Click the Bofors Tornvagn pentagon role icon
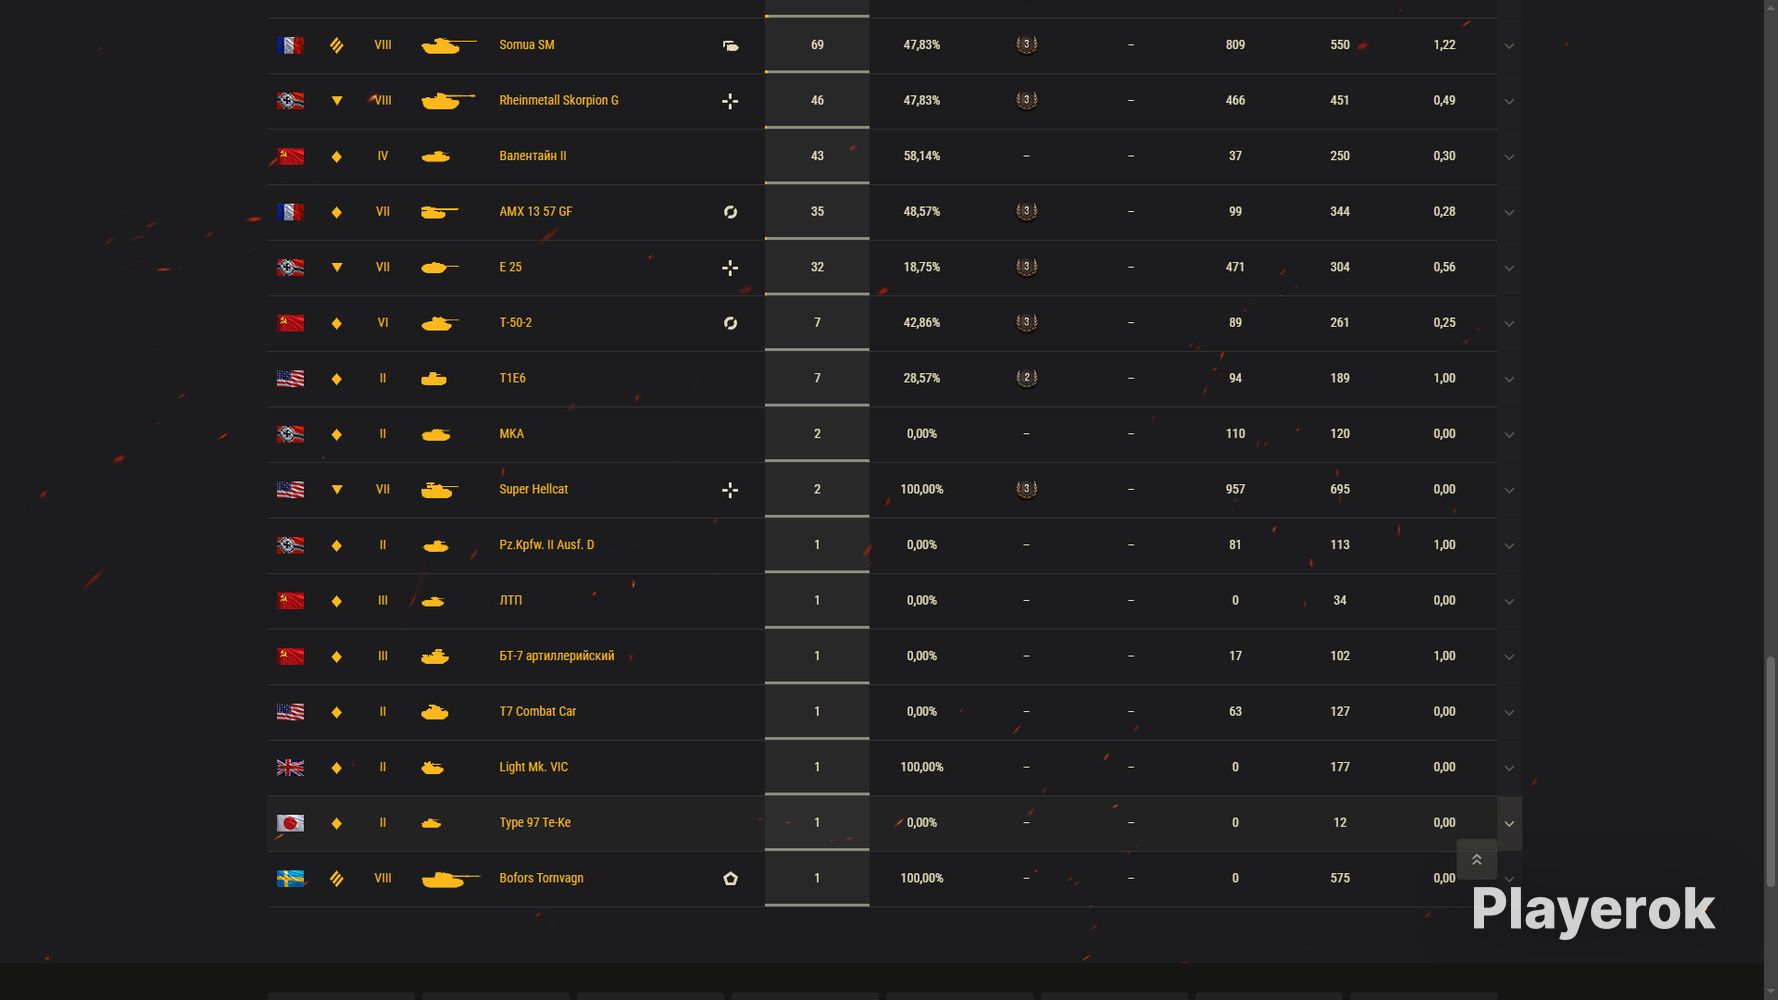 (730, 879)
